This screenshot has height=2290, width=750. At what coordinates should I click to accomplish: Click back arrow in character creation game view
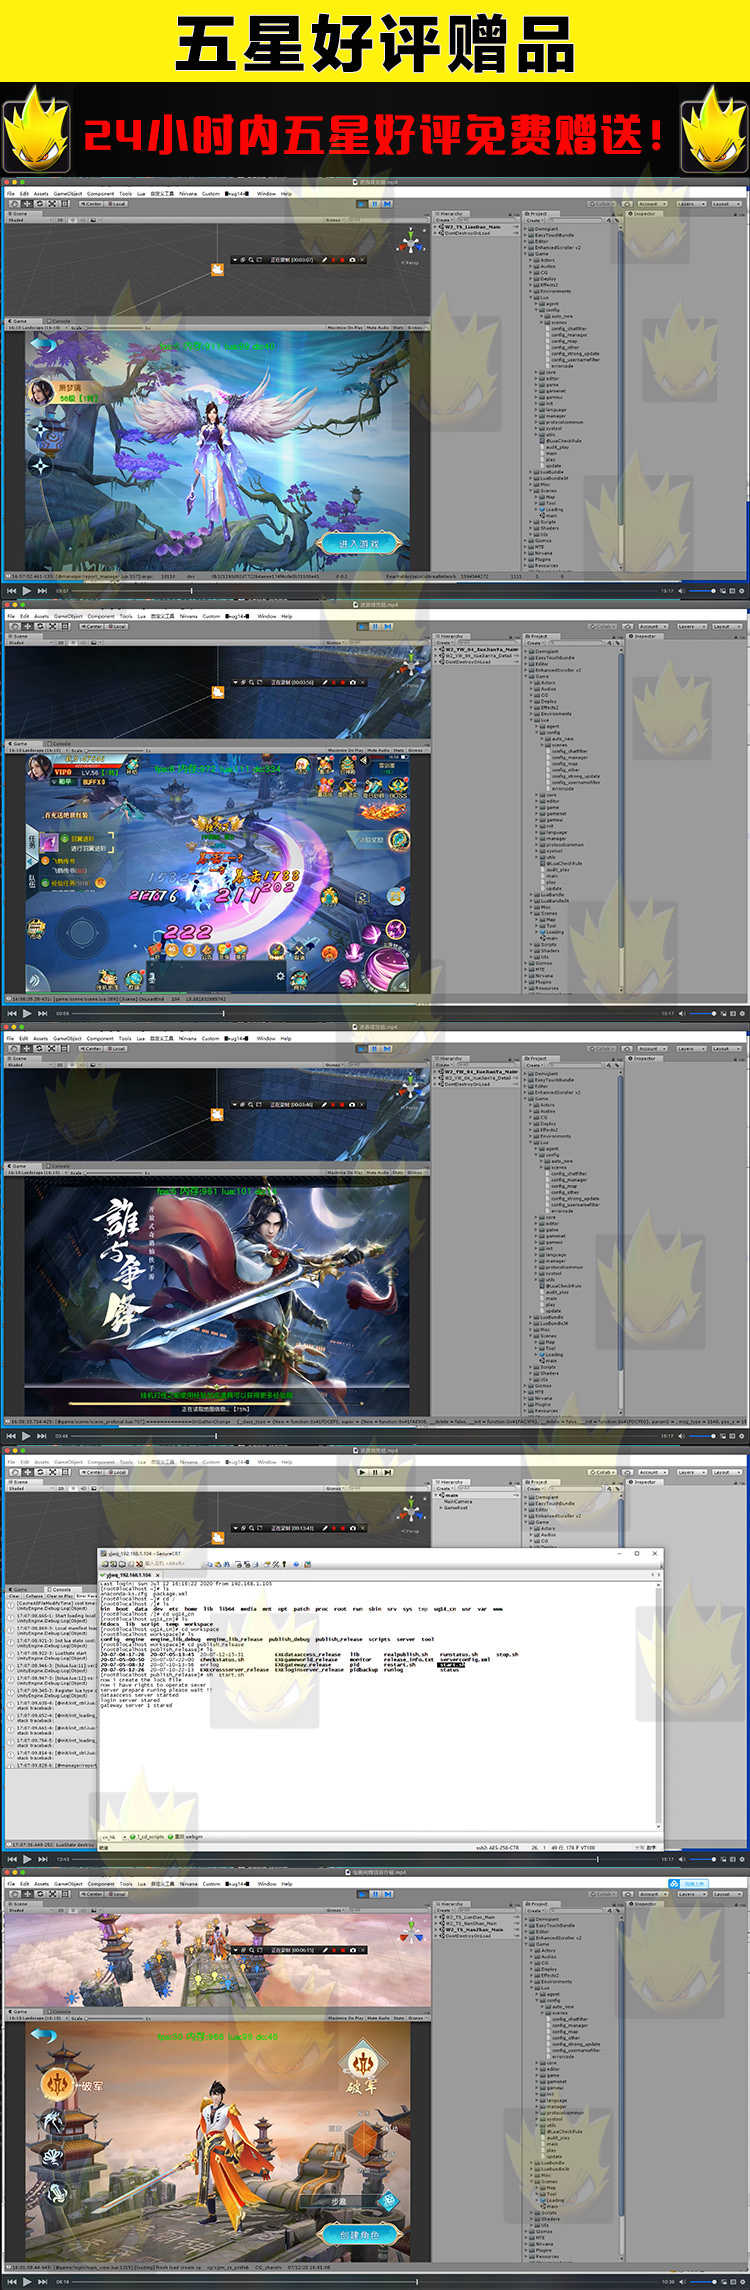coord(42,2034)
